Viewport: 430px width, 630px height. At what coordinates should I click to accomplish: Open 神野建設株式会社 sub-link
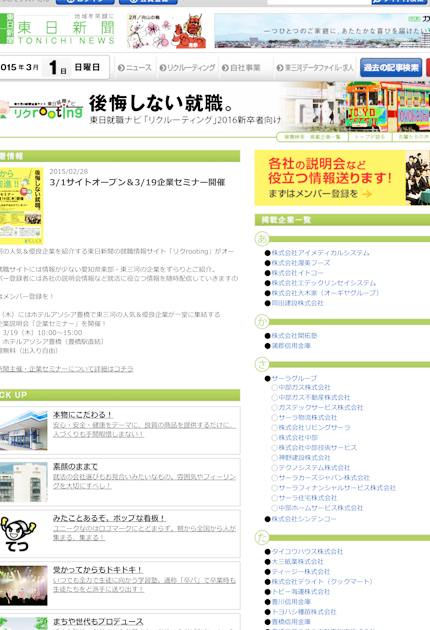(305, 458)
